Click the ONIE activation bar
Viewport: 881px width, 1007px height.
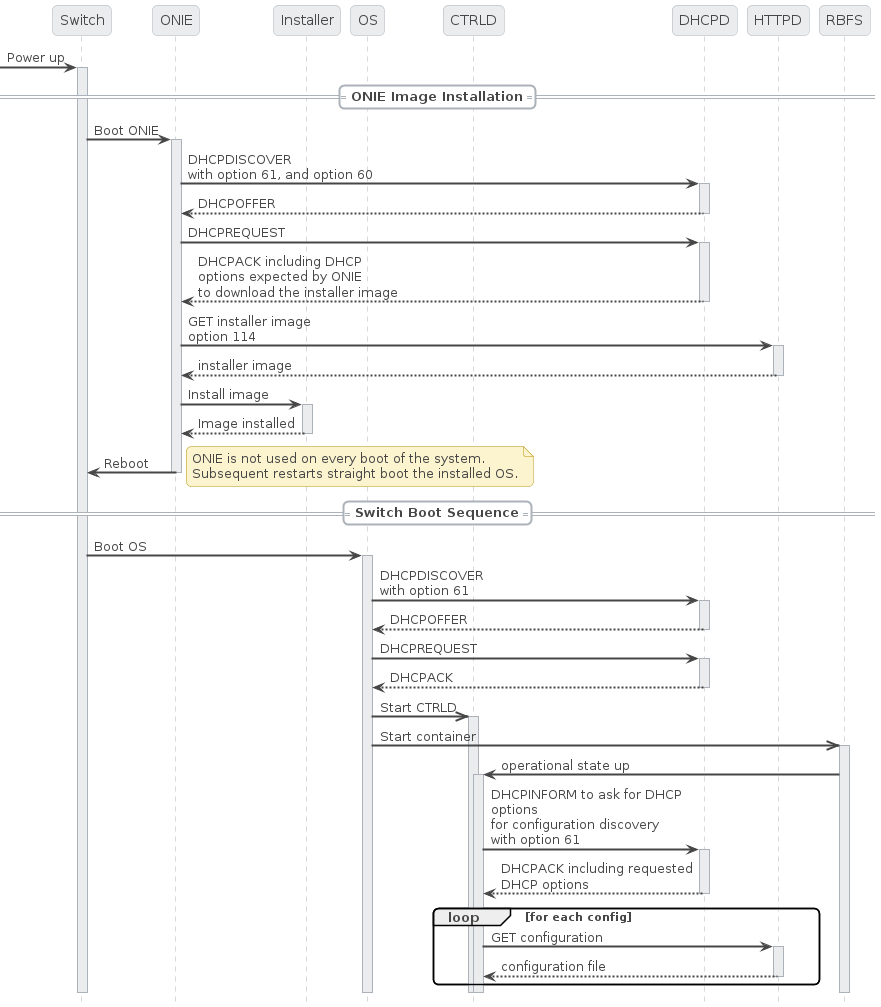tap(176, 300)
